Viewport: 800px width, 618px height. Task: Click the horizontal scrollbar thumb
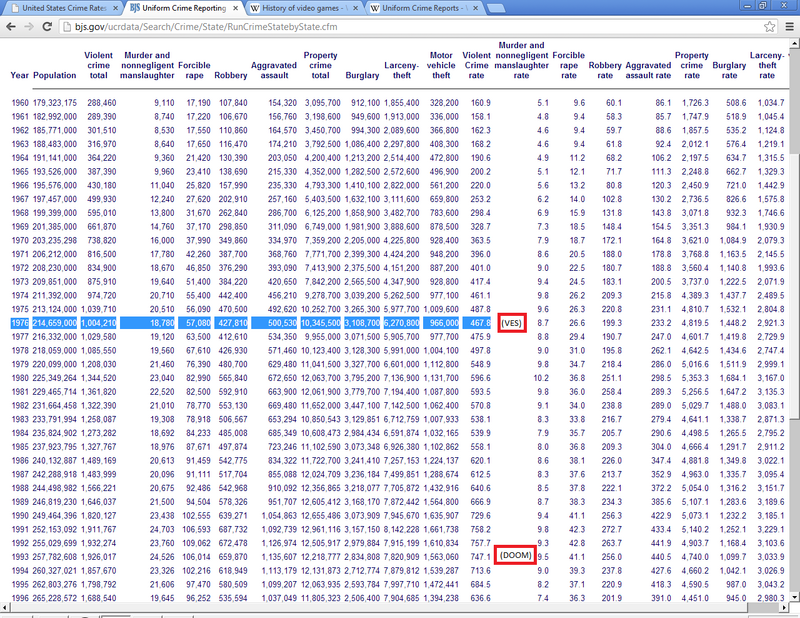378,607
